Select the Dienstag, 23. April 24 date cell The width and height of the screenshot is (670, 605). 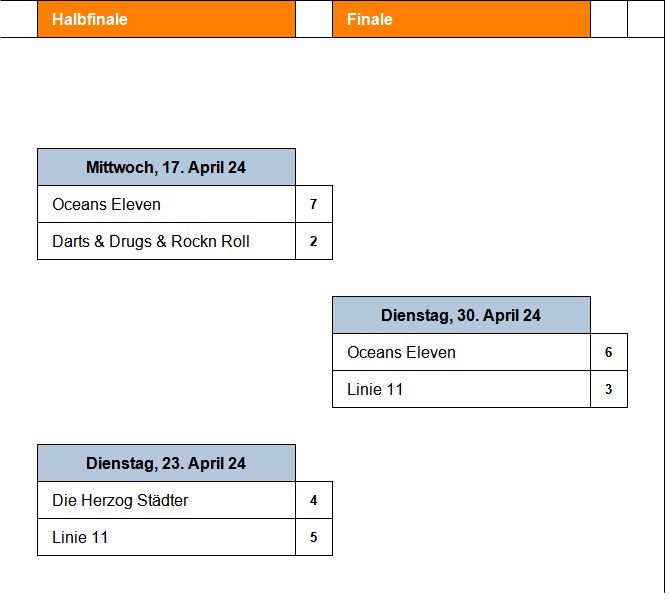tap(166, 463)
